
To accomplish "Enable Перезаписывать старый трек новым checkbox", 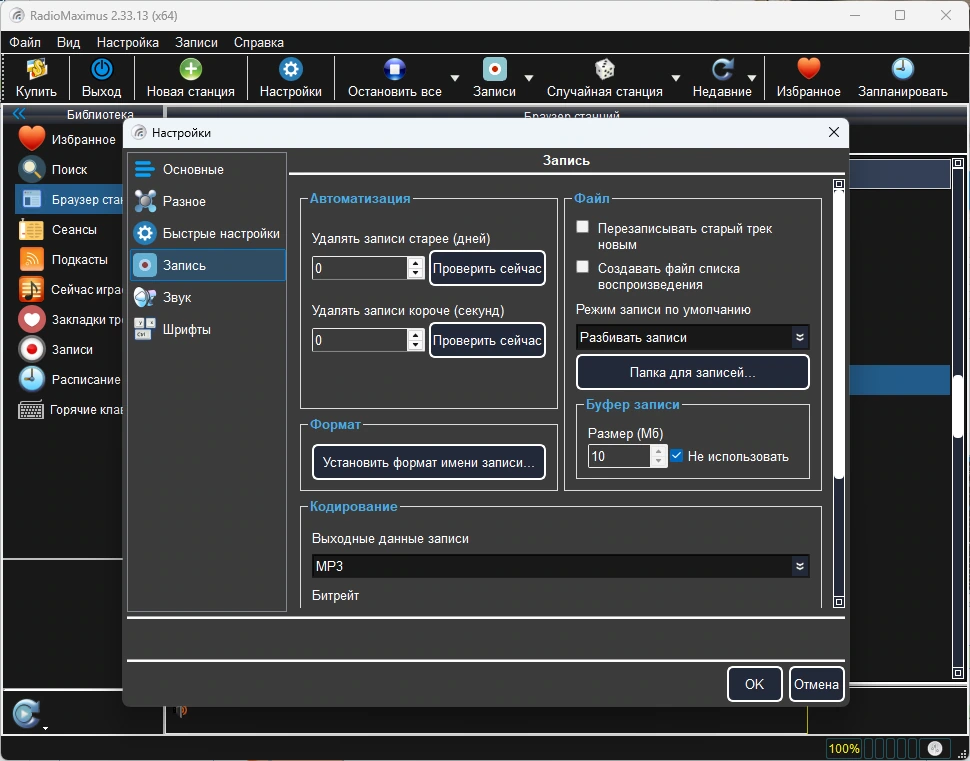I will pos(582,227).
